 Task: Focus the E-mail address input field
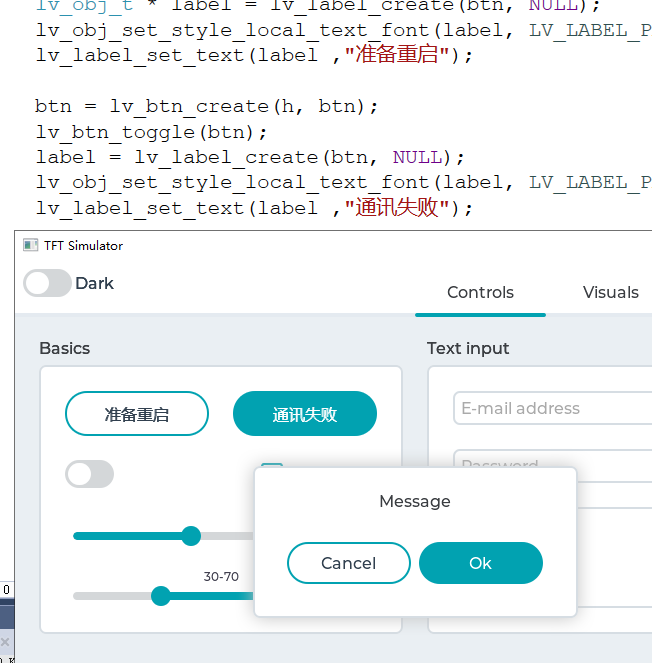tap(553, 408)
